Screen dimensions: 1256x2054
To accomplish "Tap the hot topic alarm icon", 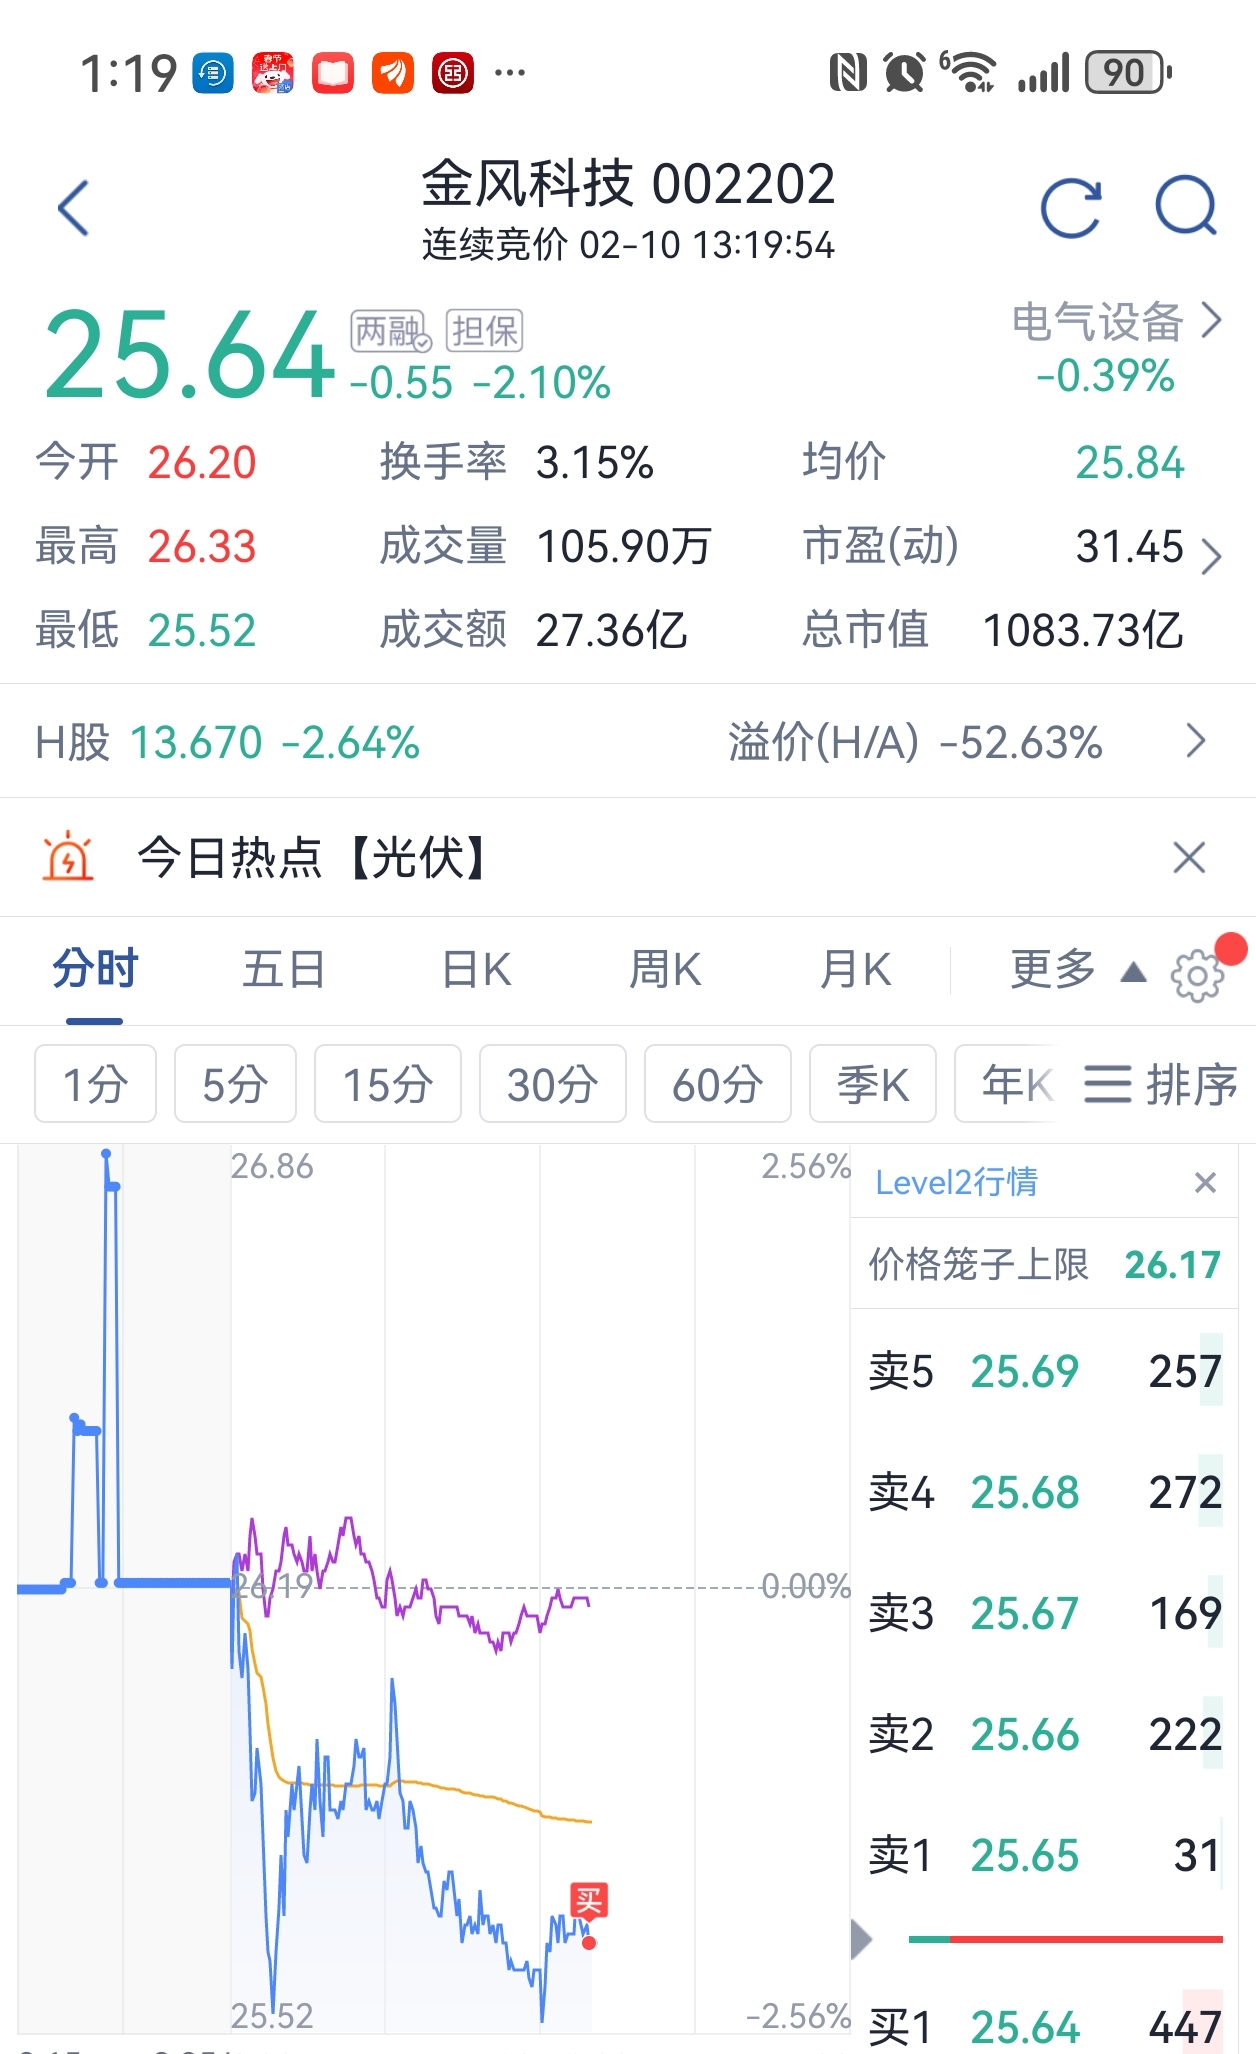I will (68, 857).
